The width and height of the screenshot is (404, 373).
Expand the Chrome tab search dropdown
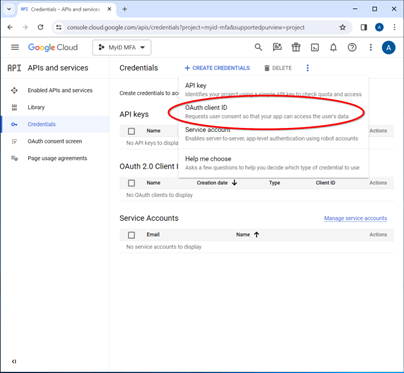(x=9, y=9)
